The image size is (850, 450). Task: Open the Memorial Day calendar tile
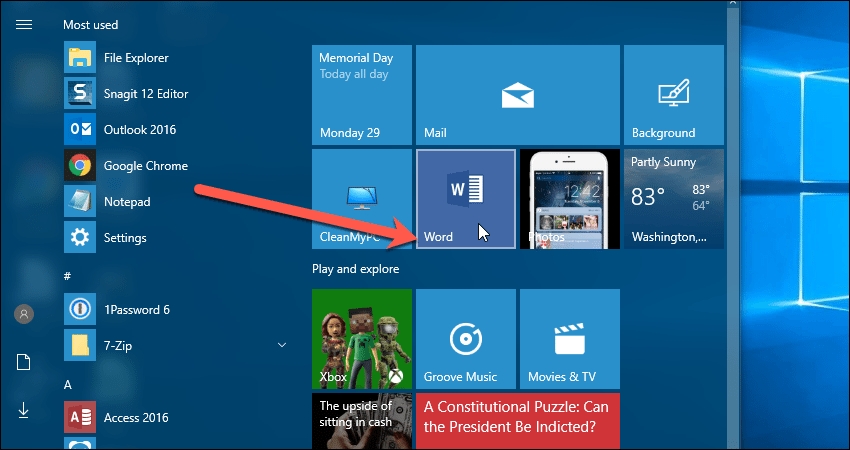(361, 94)
